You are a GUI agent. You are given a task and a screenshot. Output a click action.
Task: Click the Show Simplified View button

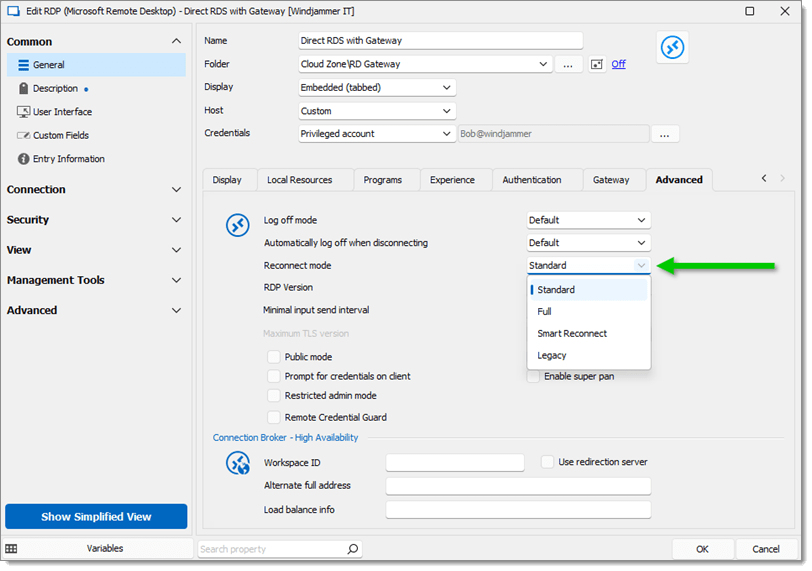(x=96, y=517)
